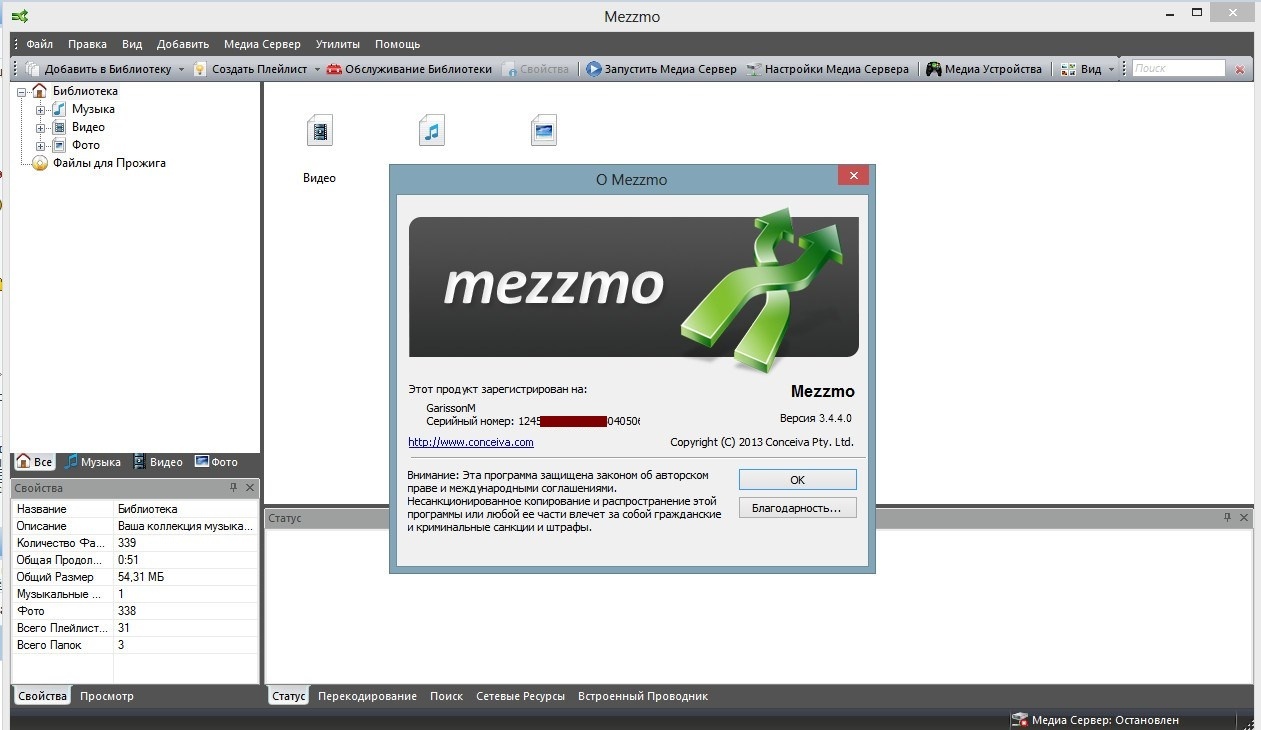Select the Статус bottom tab
The width and height of the screenshot is (1261, 730).
pos(288,696)
